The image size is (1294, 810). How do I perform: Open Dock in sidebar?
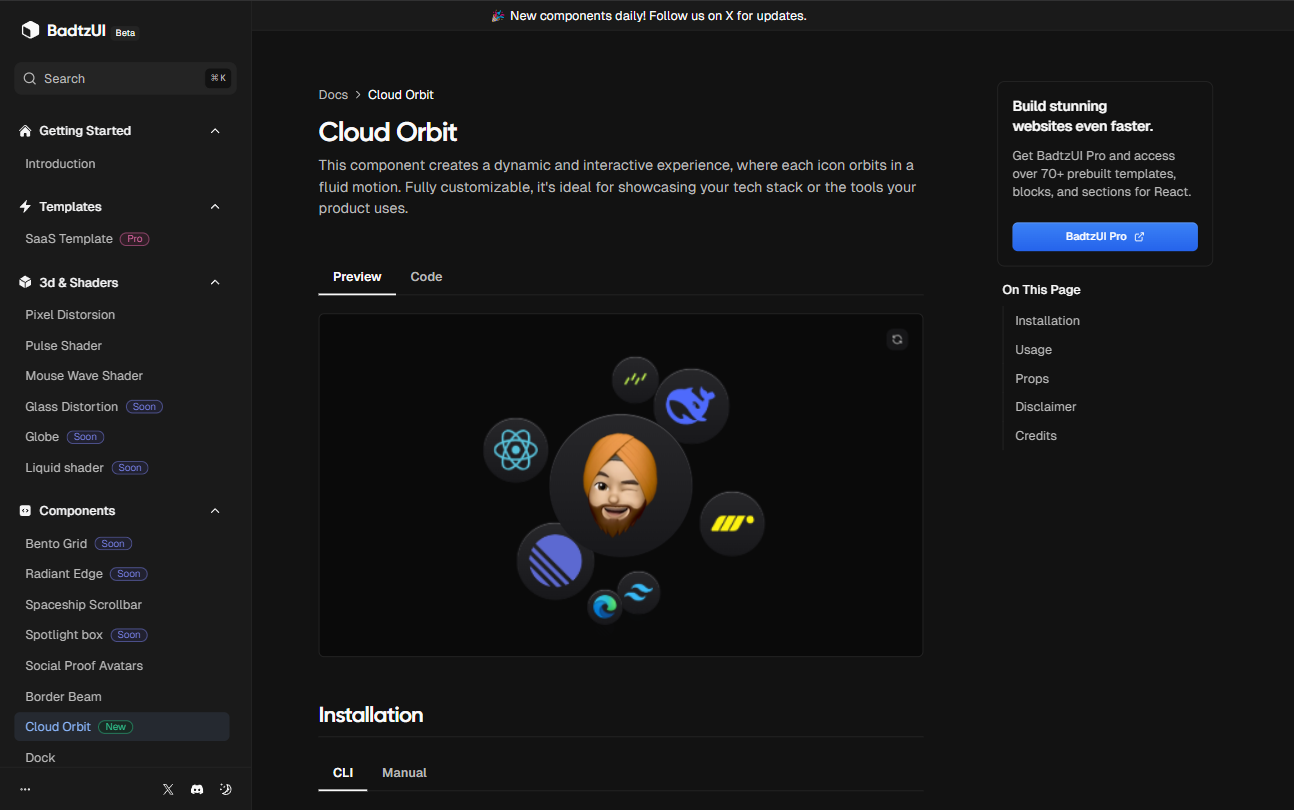pos(40,758)
